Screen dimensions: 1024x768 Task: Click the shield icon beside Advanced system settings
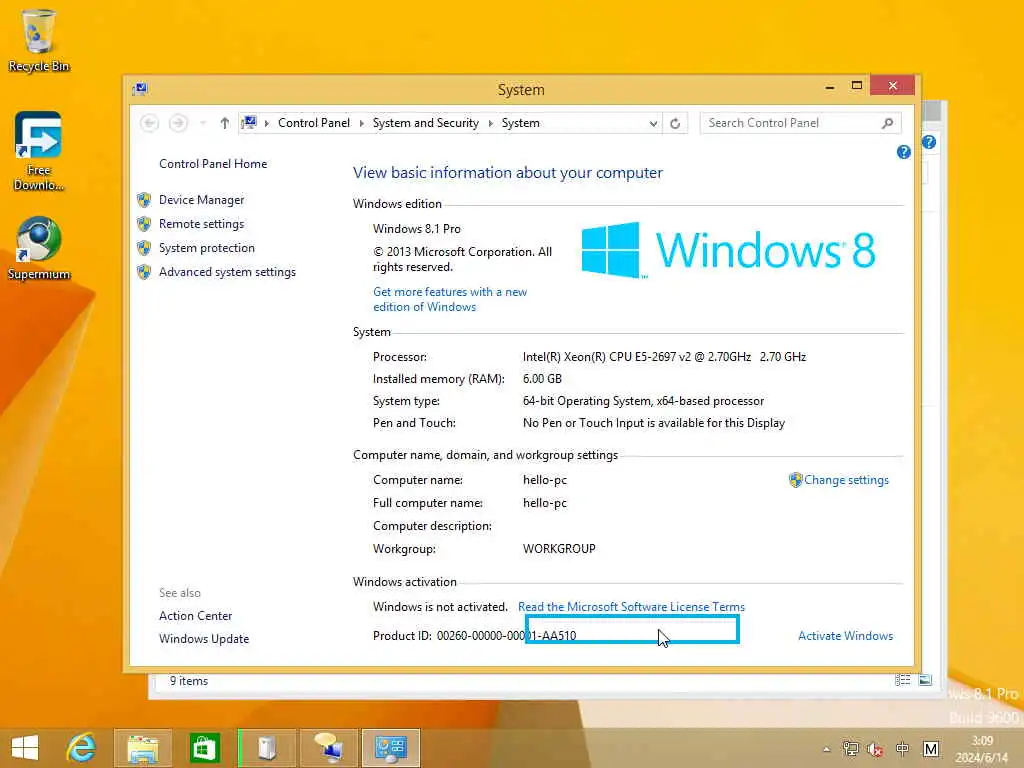pyautogui.click(x=144, y=272)
